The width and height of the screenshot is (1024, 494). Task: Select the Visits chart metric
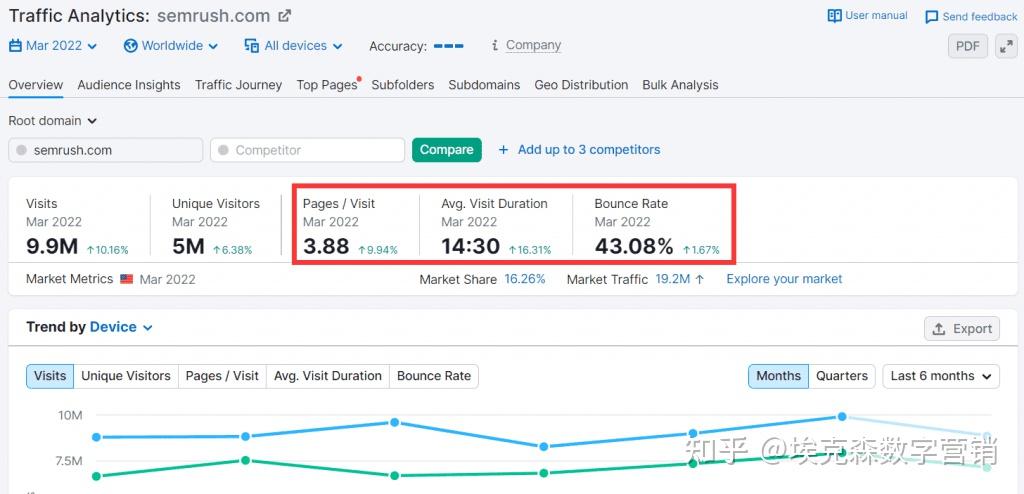50,376
